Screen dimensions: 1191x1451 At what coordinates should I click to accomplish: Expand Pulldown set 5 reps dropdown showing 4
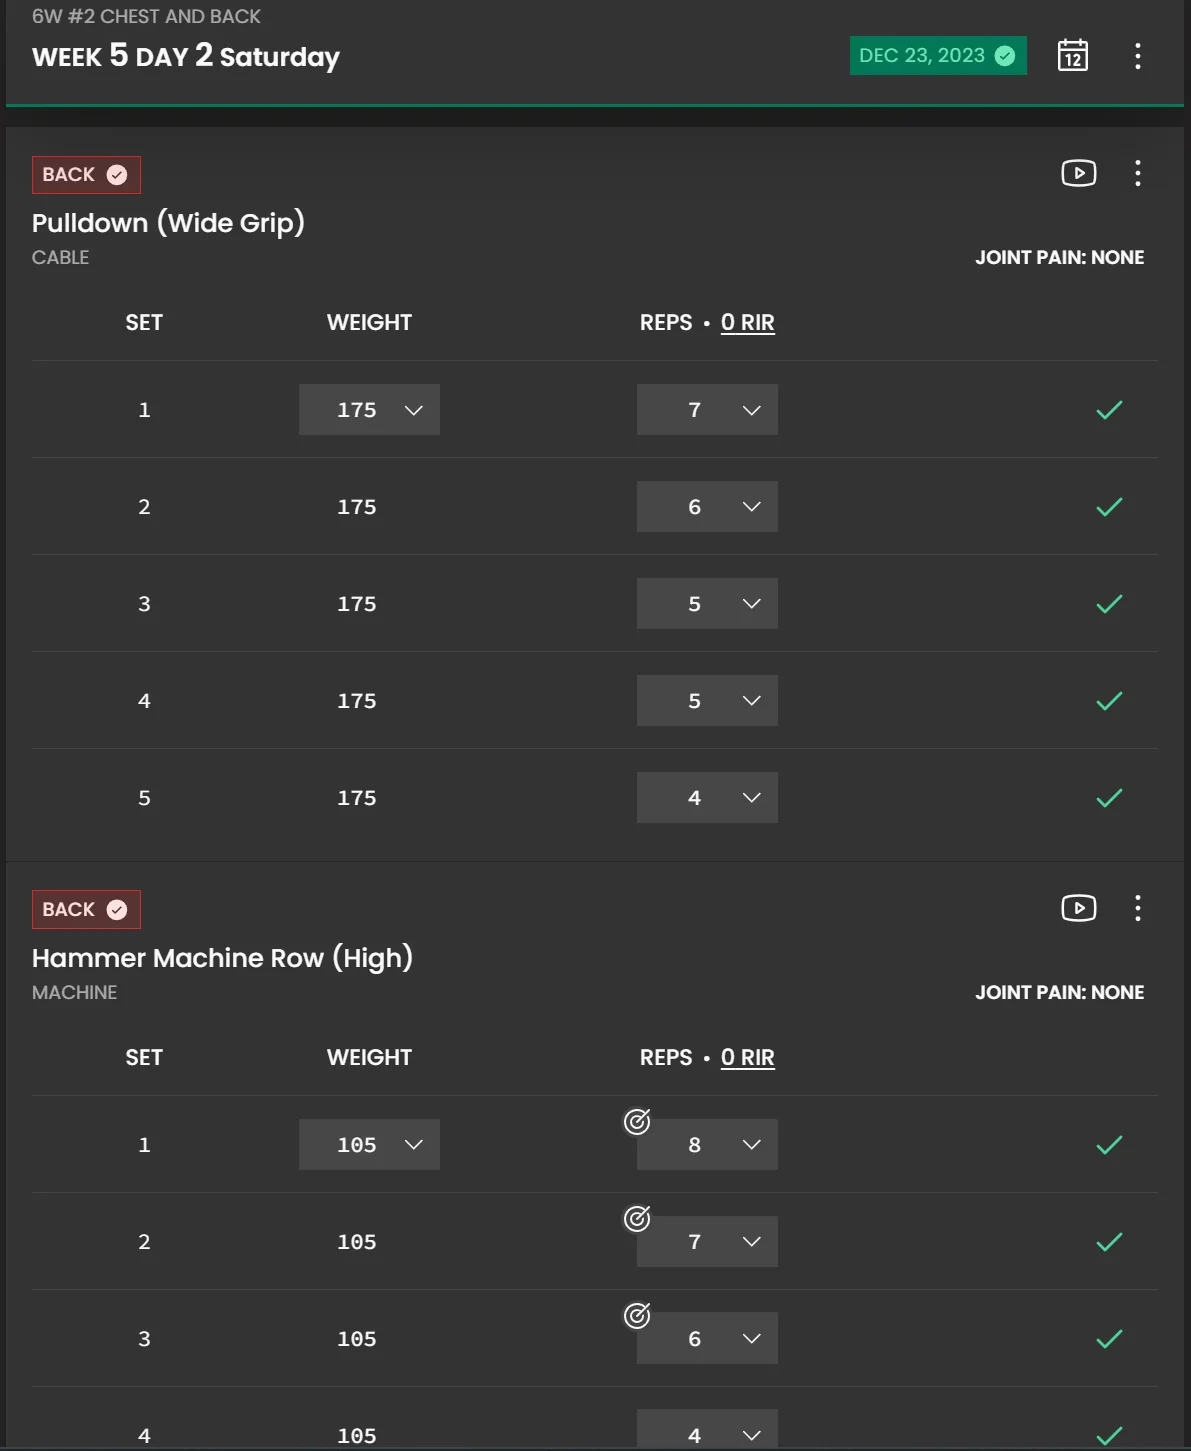(707, 798)
